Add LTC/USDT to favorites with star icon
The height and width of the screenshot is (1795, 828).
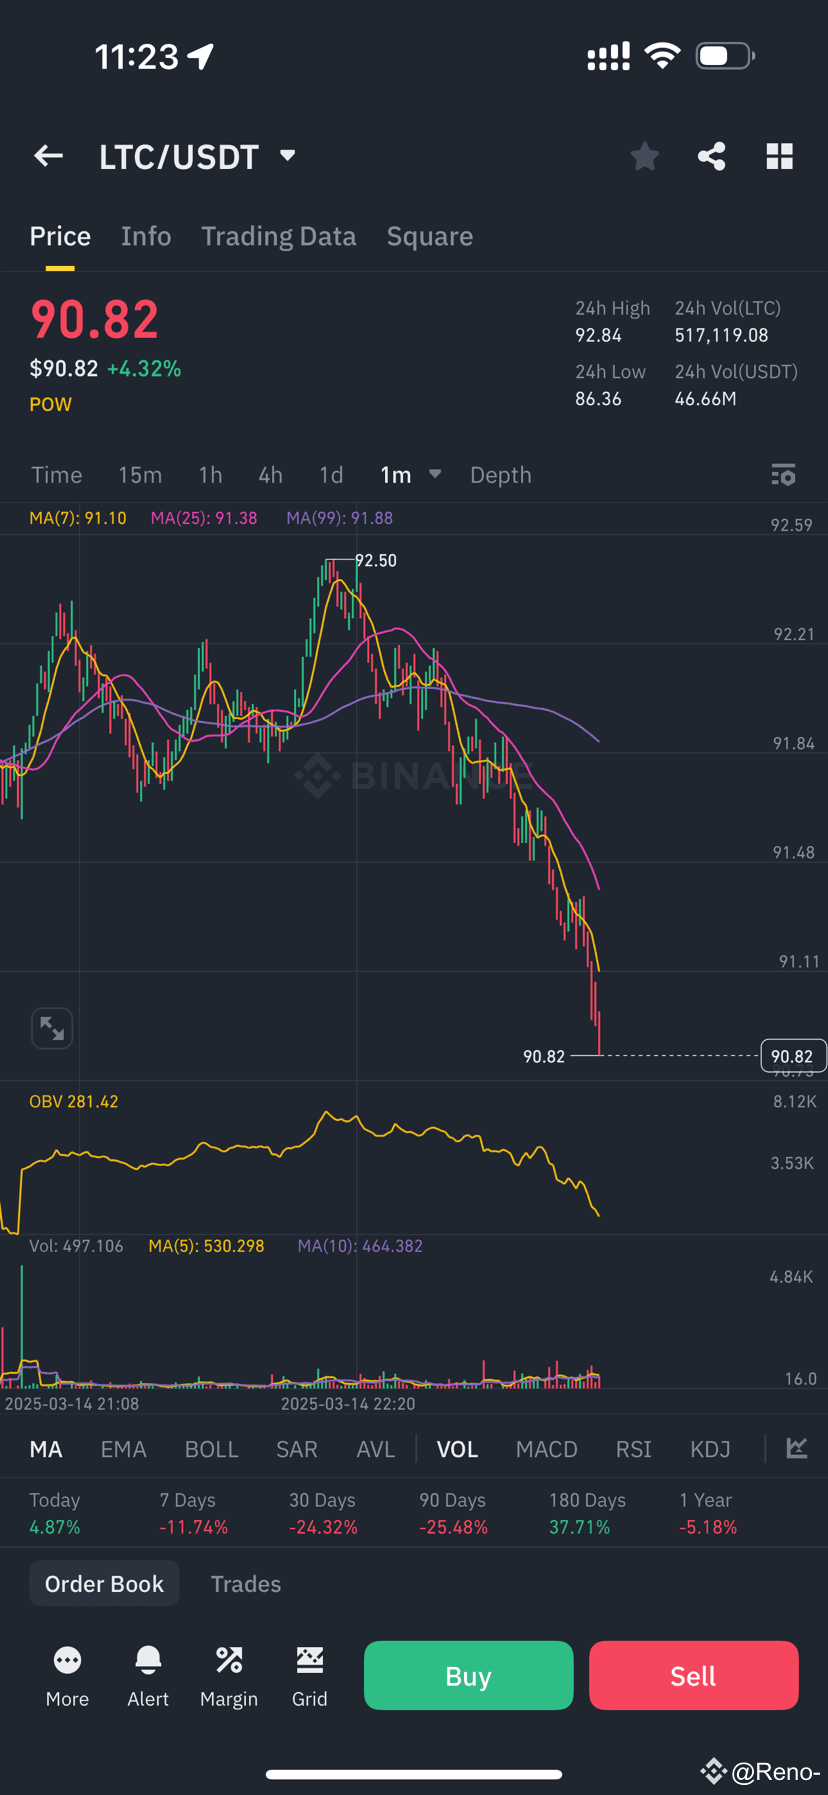click(645, 156)
